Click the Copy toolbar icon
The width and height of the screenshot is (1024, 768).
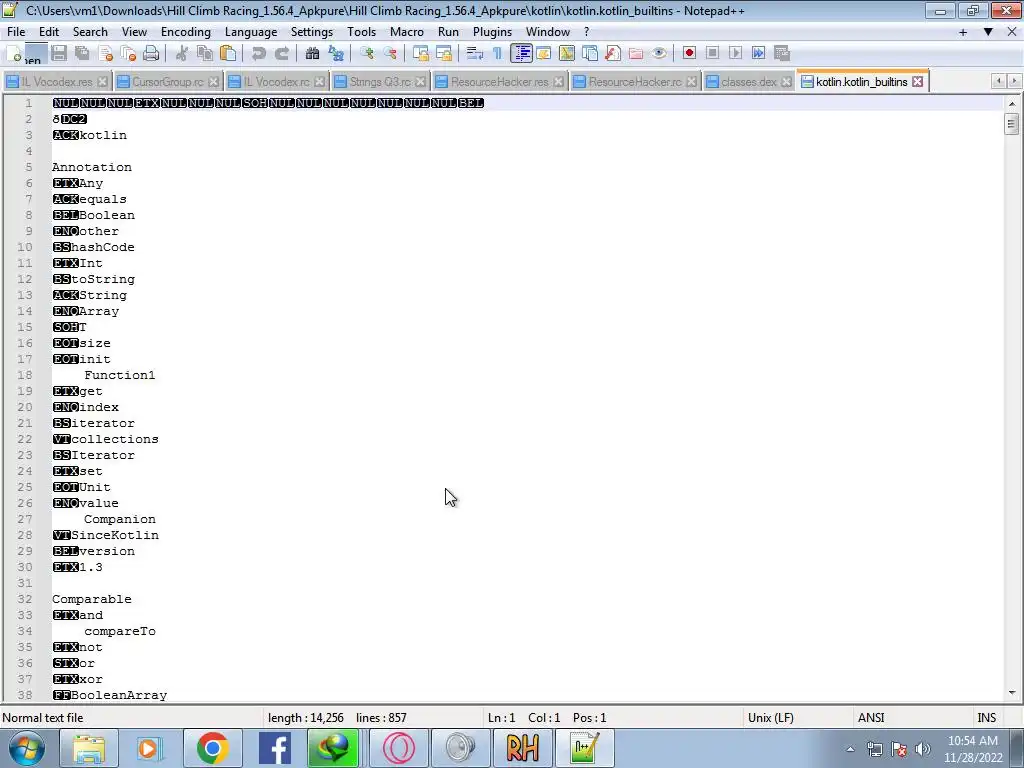204,54
